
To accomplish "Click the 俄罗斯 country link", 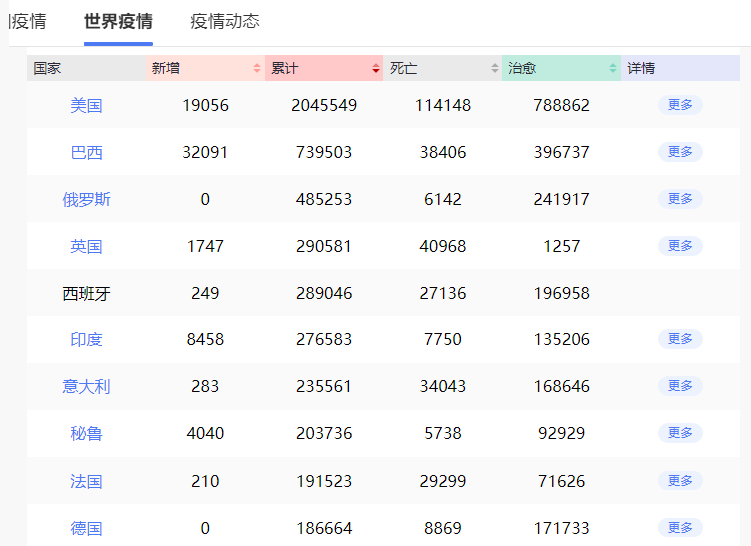I will coord(86,199).
